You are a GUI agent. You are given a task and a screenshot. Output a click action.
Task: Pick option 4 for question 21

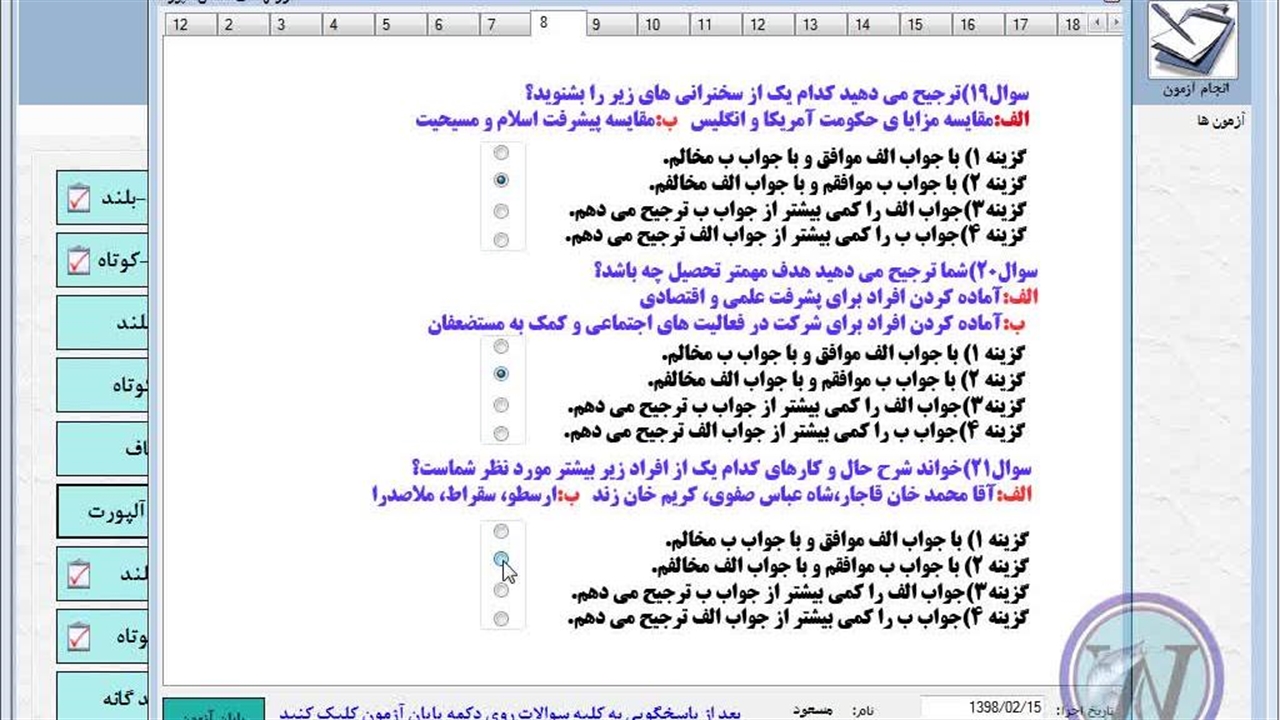(x=501, y=619)
